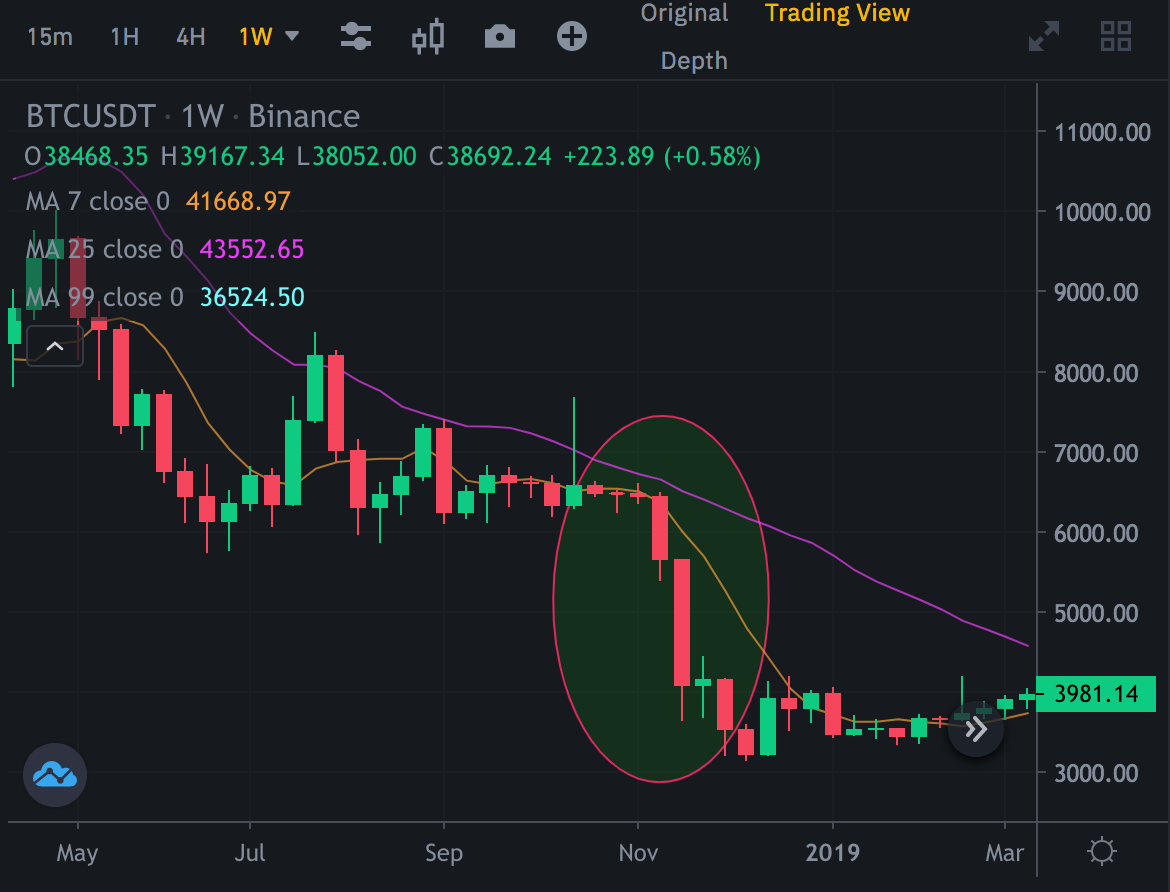The height and width of the screenshot is (892, 1170).
Task: Click the price change +223.89 (+0.58%)
Action: coord(662,157)
